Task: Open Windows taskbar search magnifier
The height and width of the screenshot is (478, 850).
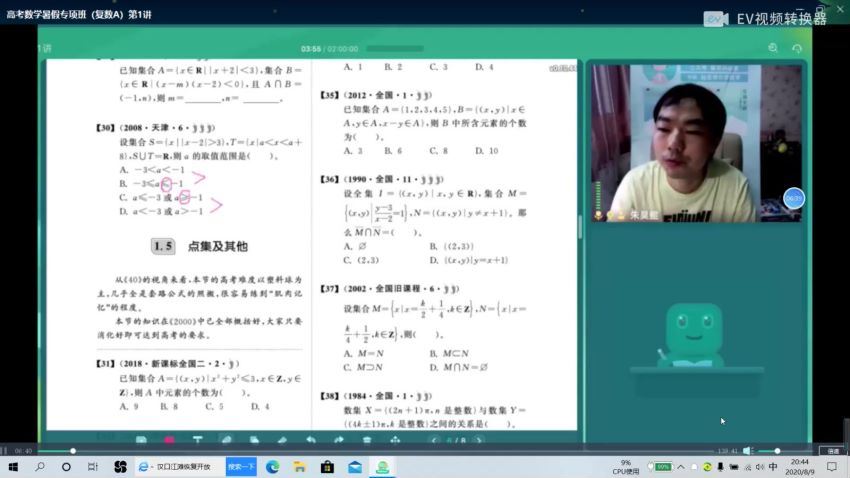Action: [x=40, y=467]
